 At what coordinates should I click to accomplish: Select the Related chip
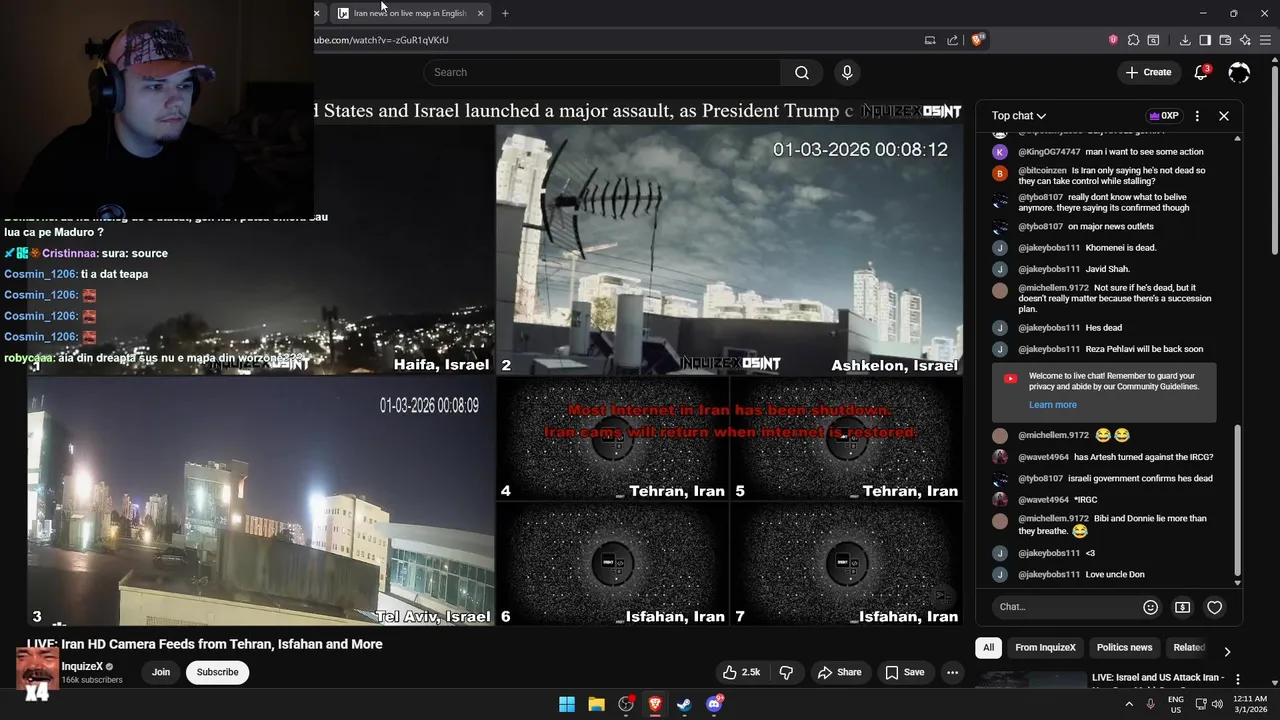[x=1188, y=648]
